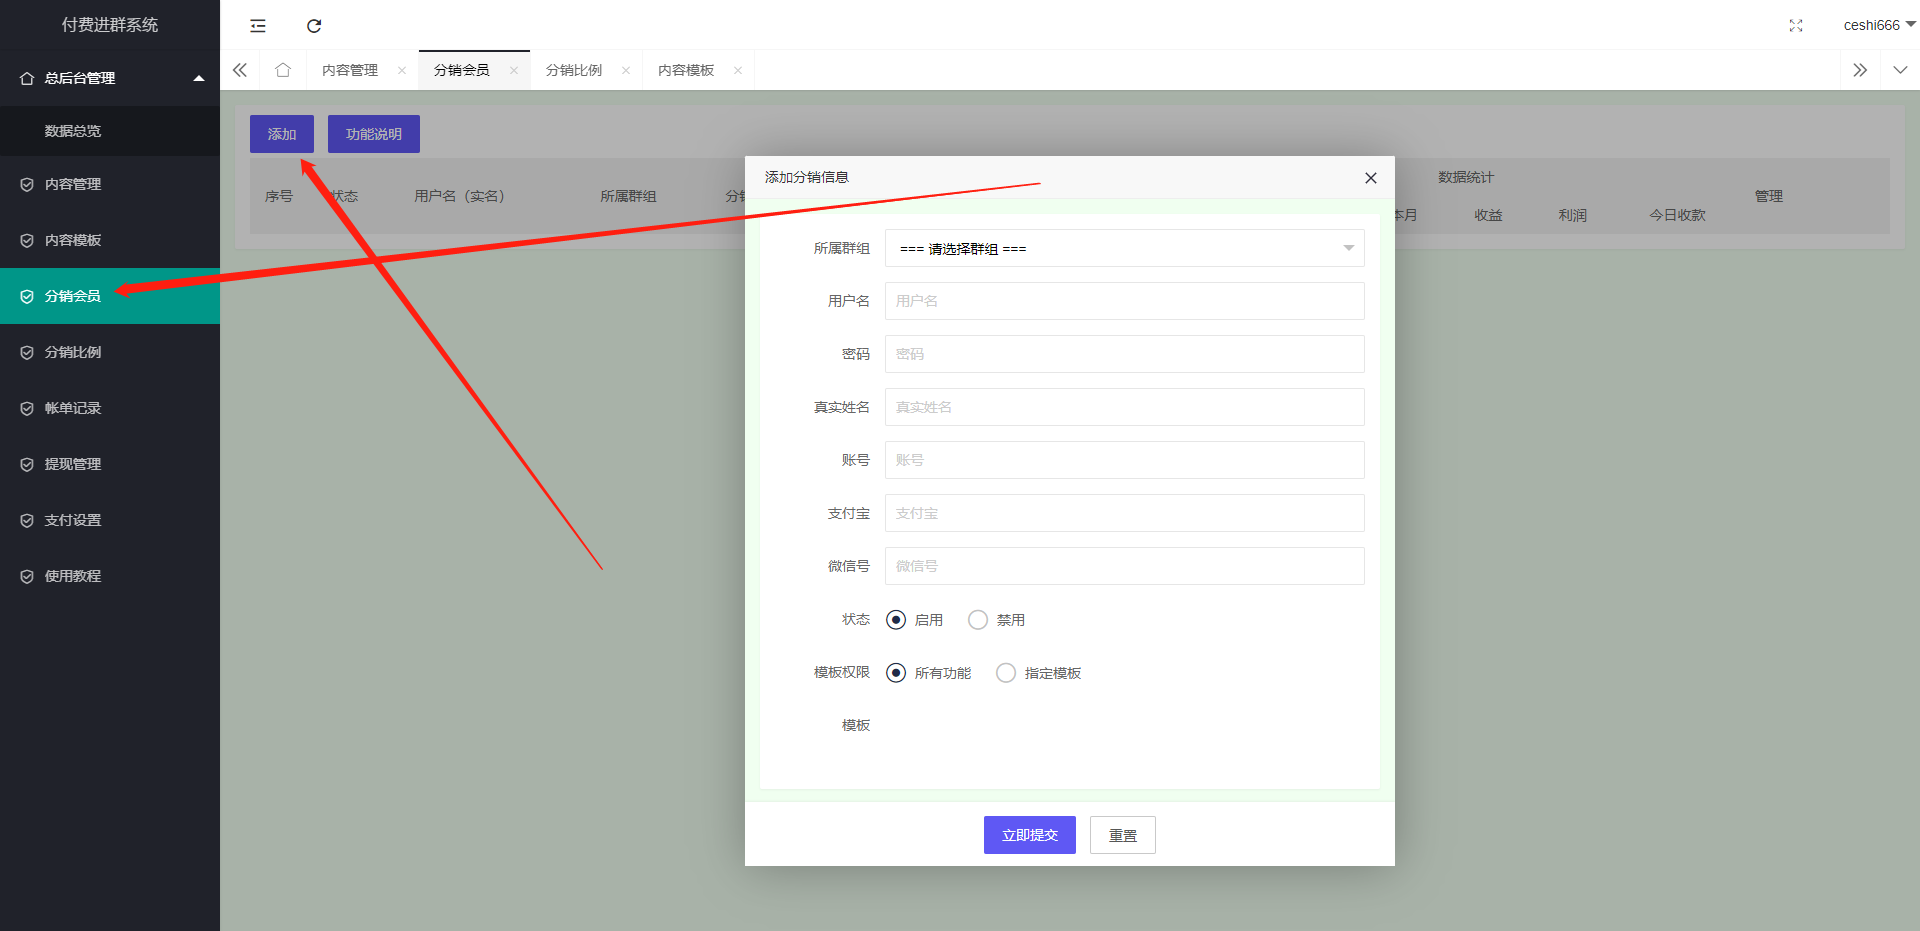
Task: Click the 用户名 input field
Action: (1123, 300)
